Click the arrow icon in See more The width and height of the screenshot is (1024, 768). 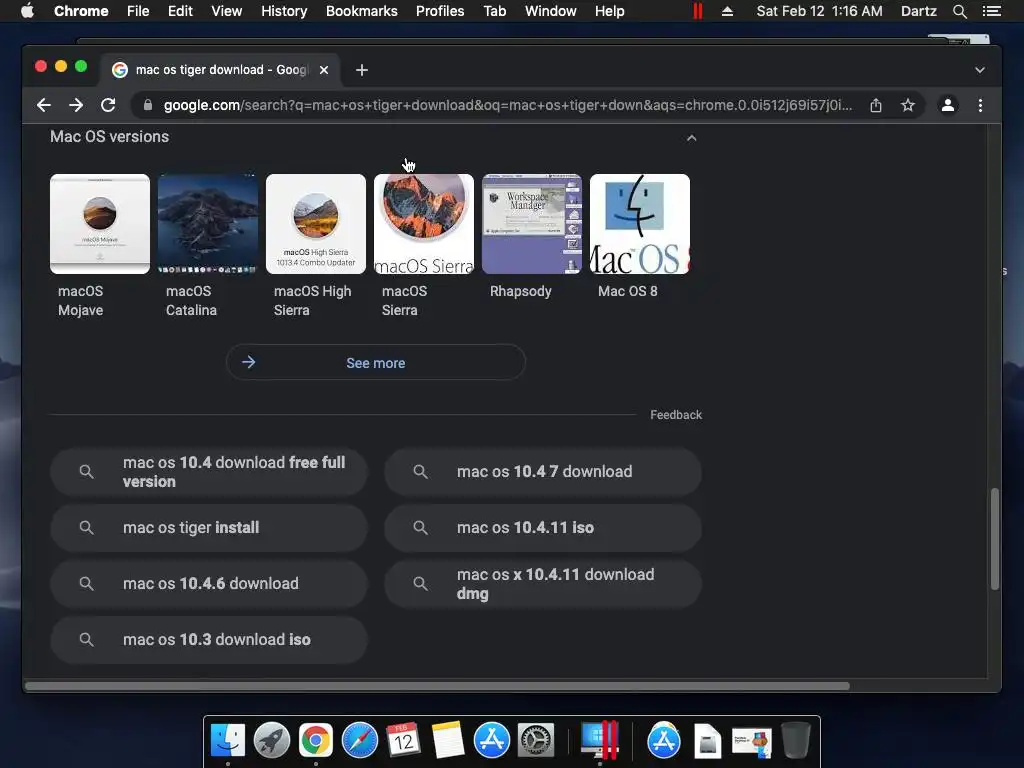[x=248, y=362]
